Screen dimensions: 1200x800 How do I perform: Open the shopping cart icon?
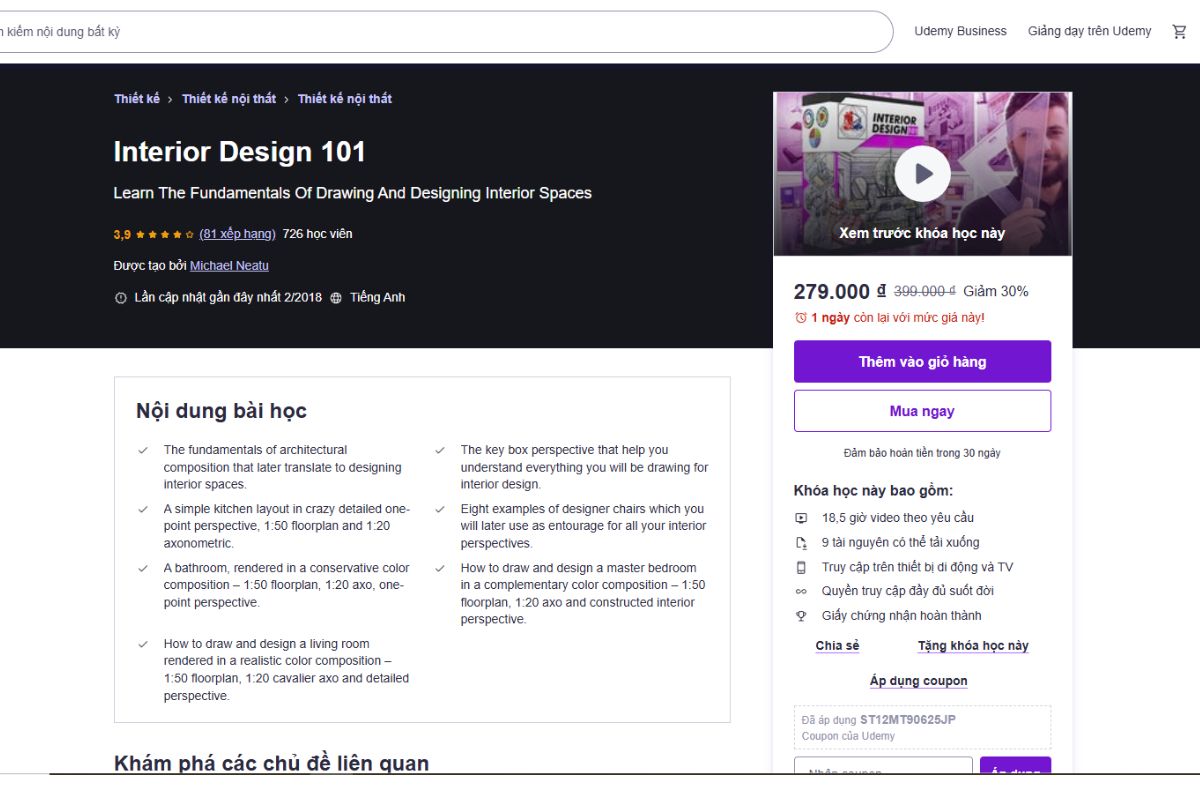click(1179, 31)
